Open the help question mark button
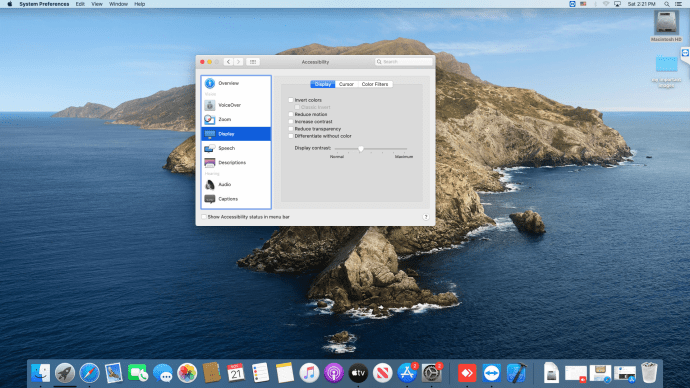The height and width of the screenshot is (388, 690). click(x=426, y=217)
